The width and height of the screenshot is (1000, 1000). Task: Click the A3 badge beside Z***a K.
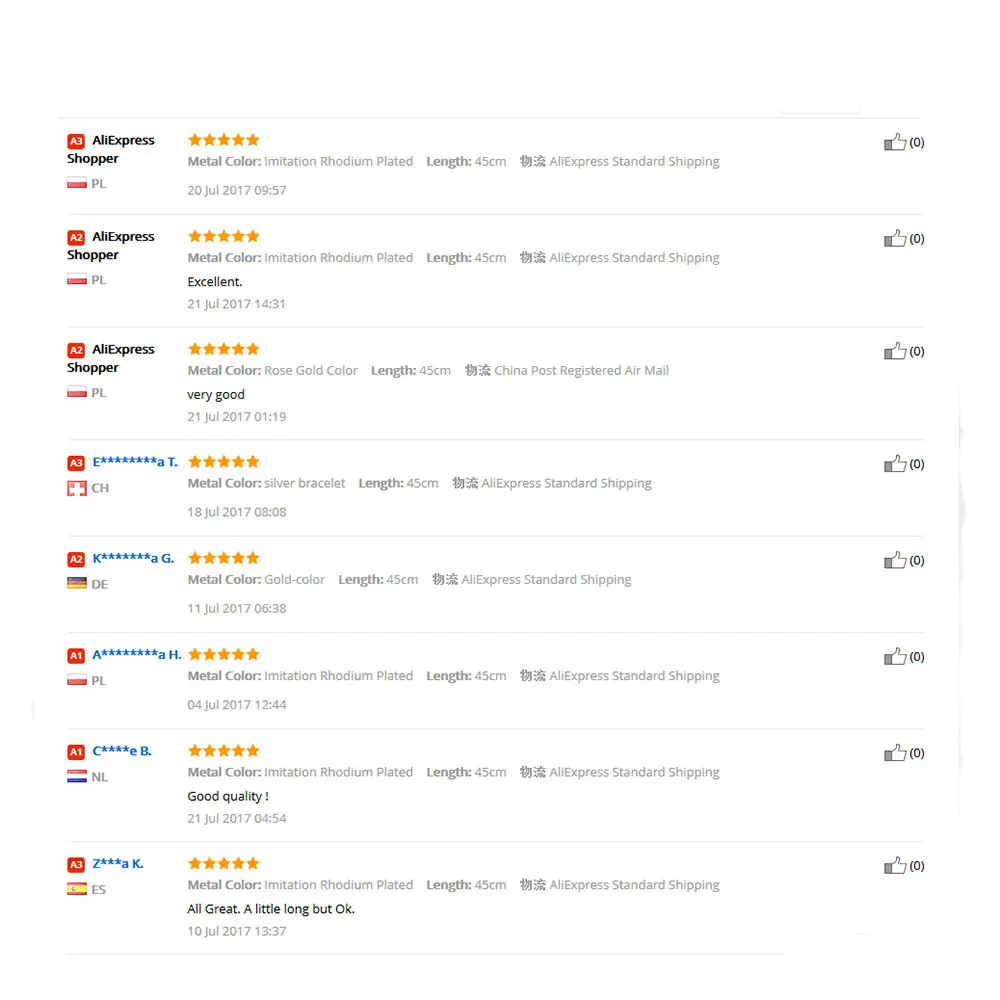coord(76,865)
